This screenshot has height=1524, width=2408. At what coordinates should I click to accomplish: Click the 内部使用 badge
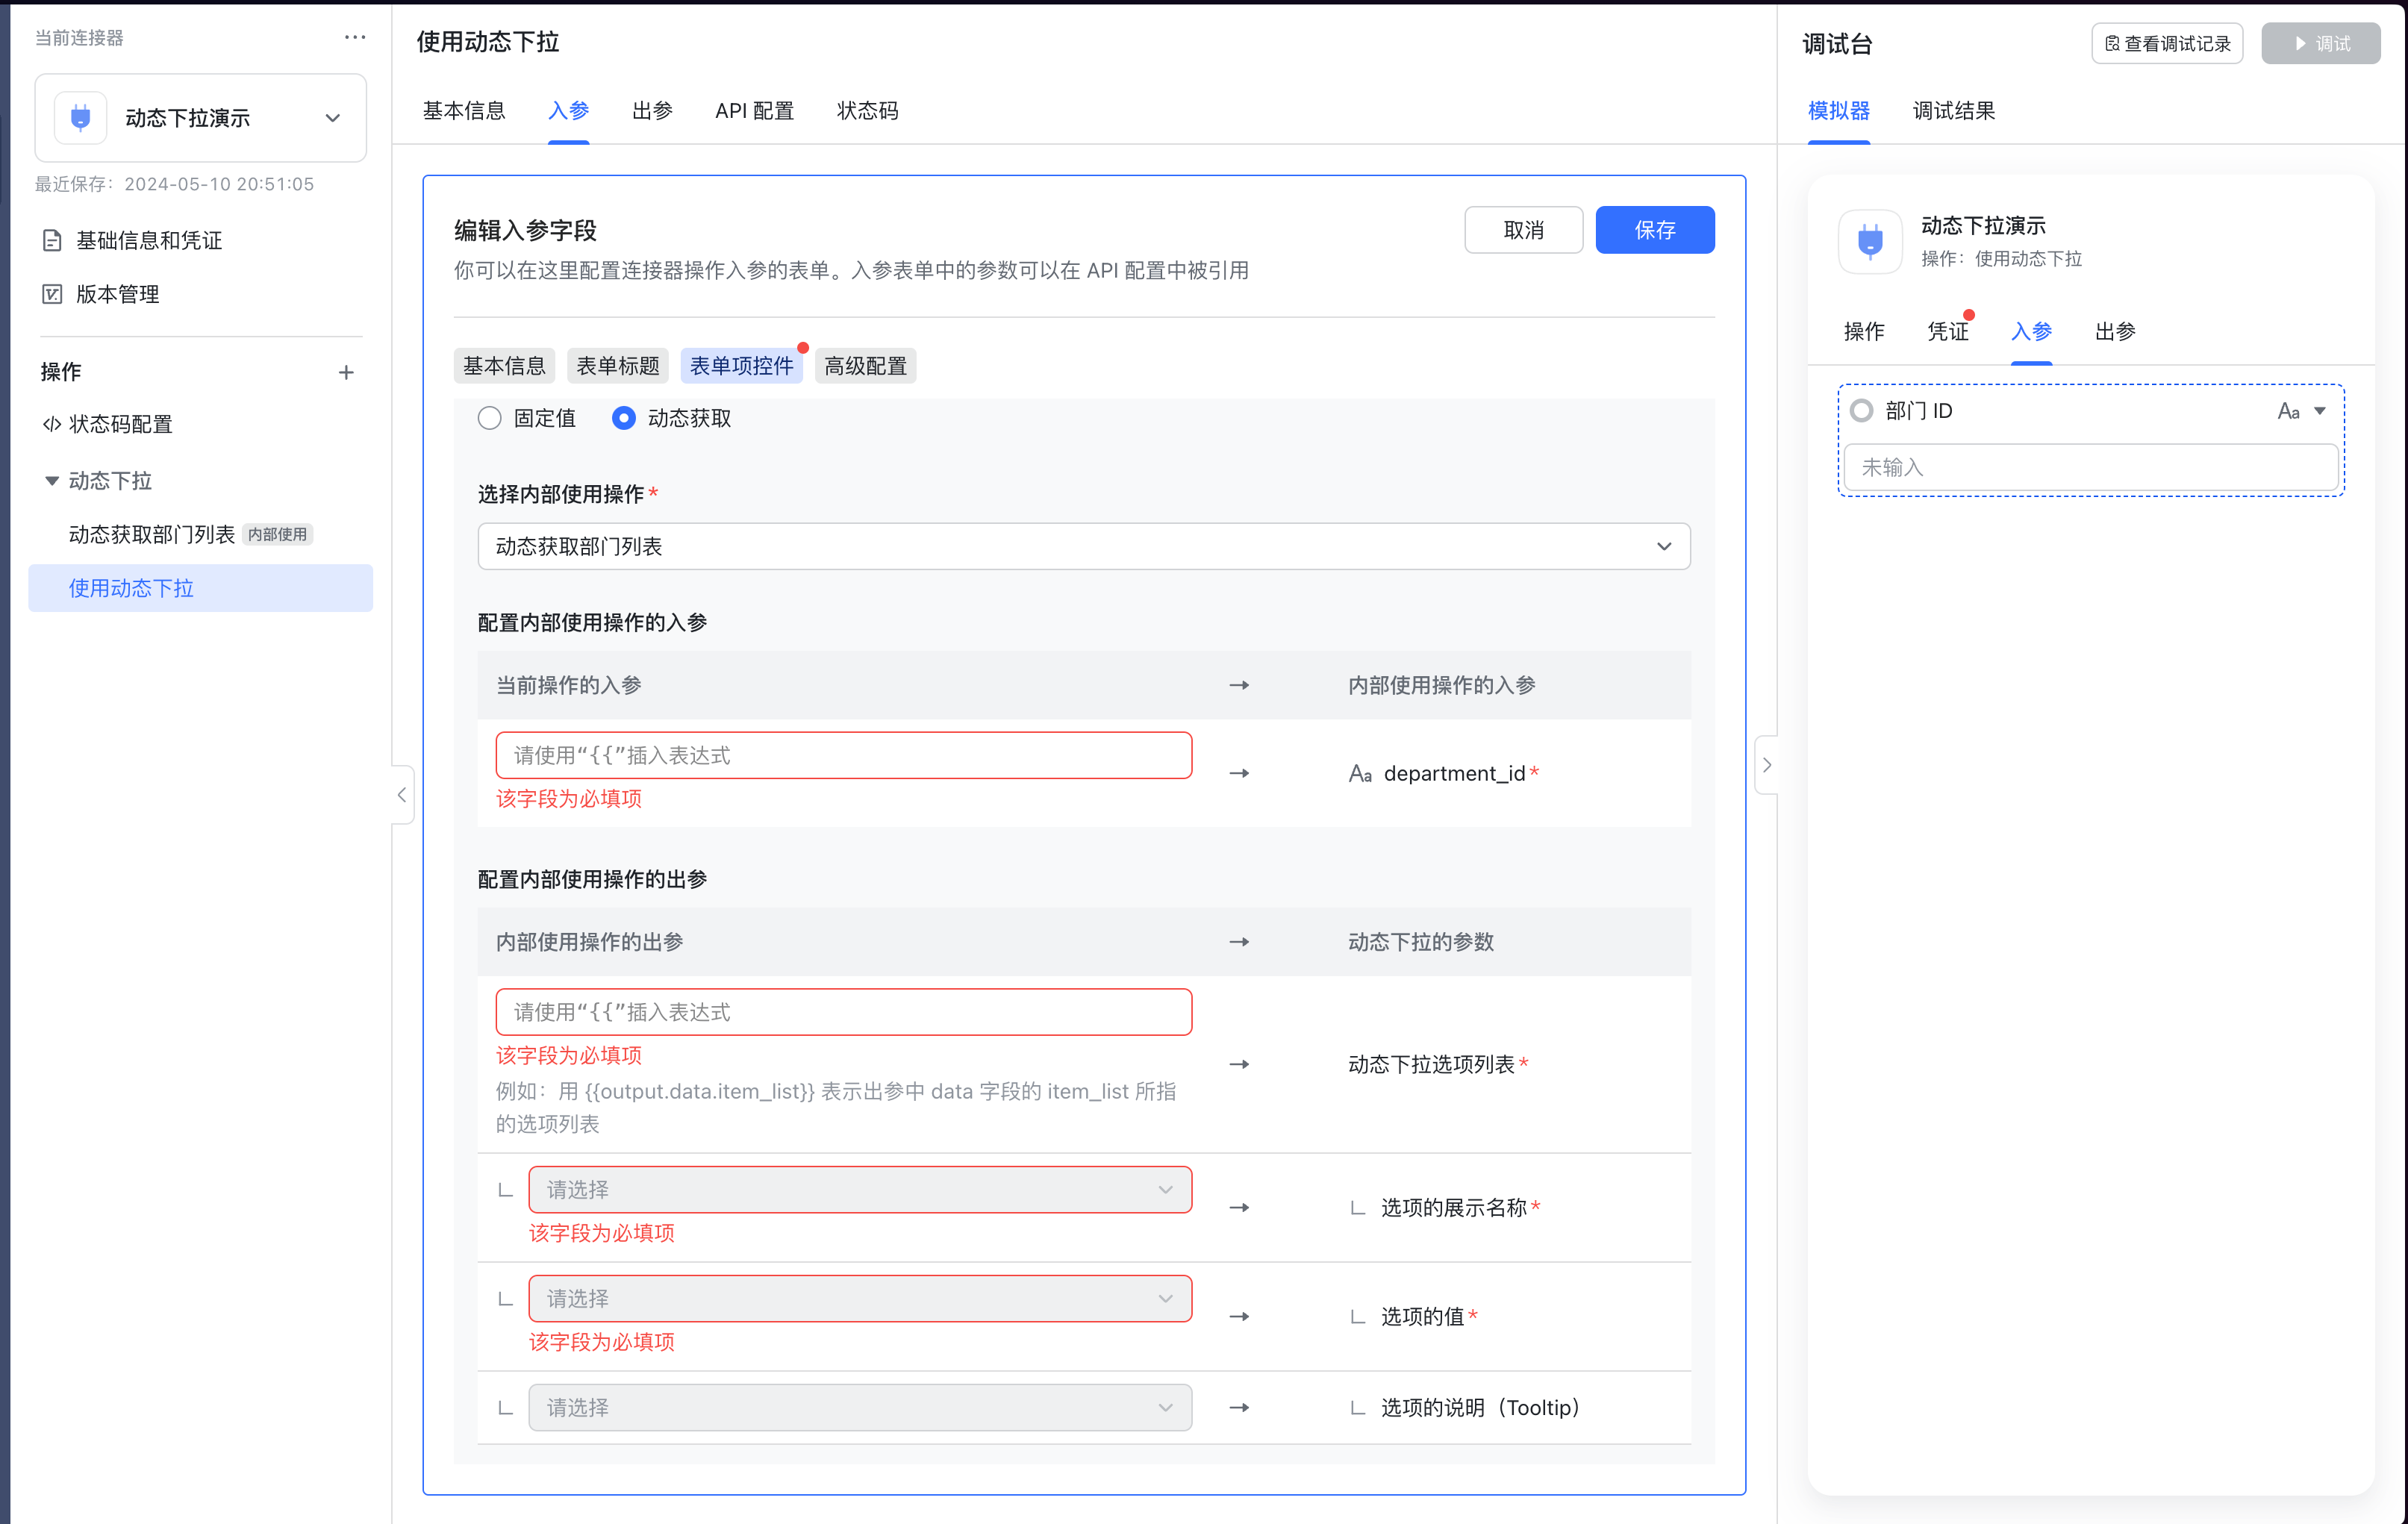(278, 535)
